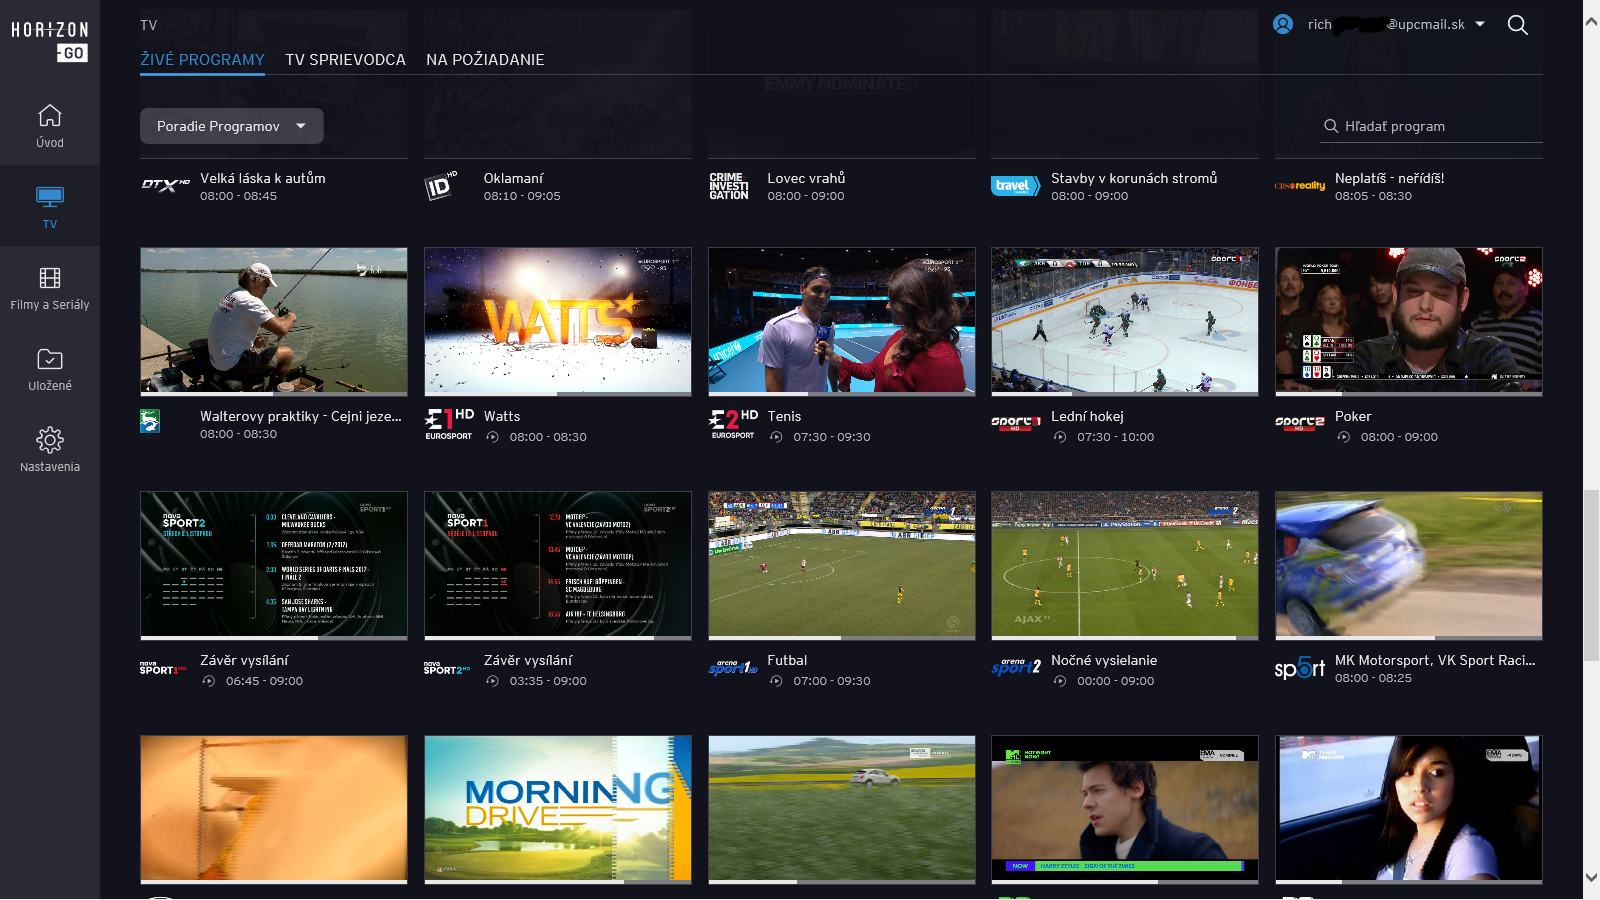Switch to TV SPRIEVODCA tab
The width and height of the screenshot is (1600, 900).
coord(345,60)
